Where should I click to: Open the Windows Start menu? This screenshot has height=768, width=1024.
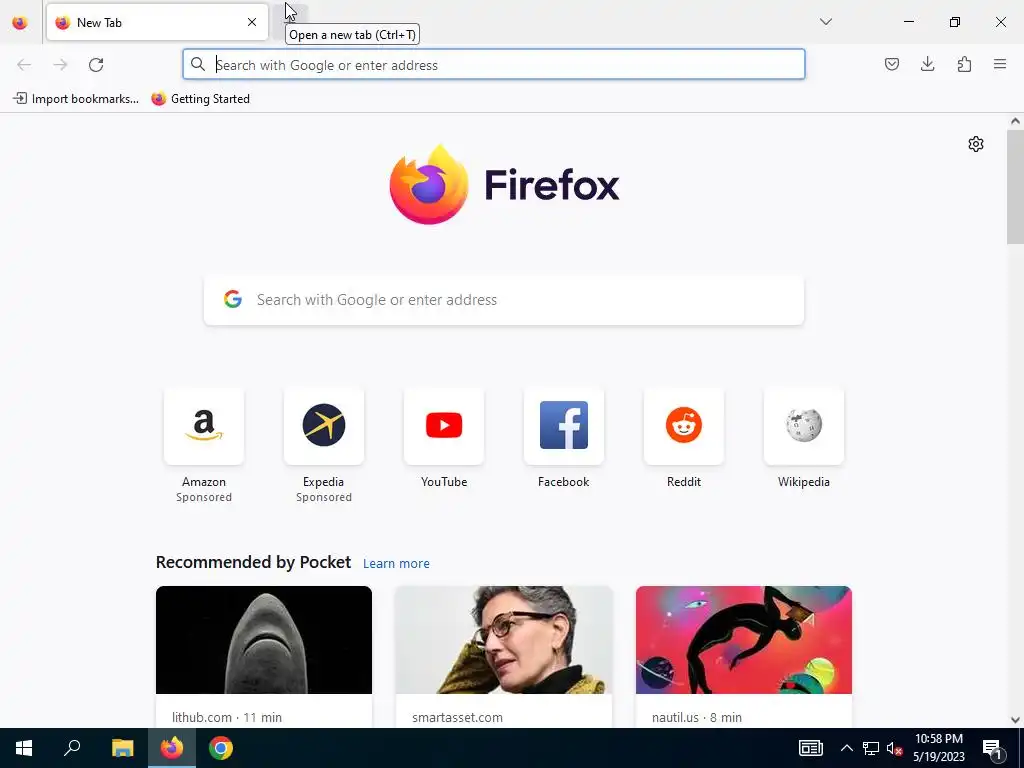tap(24, 748)
